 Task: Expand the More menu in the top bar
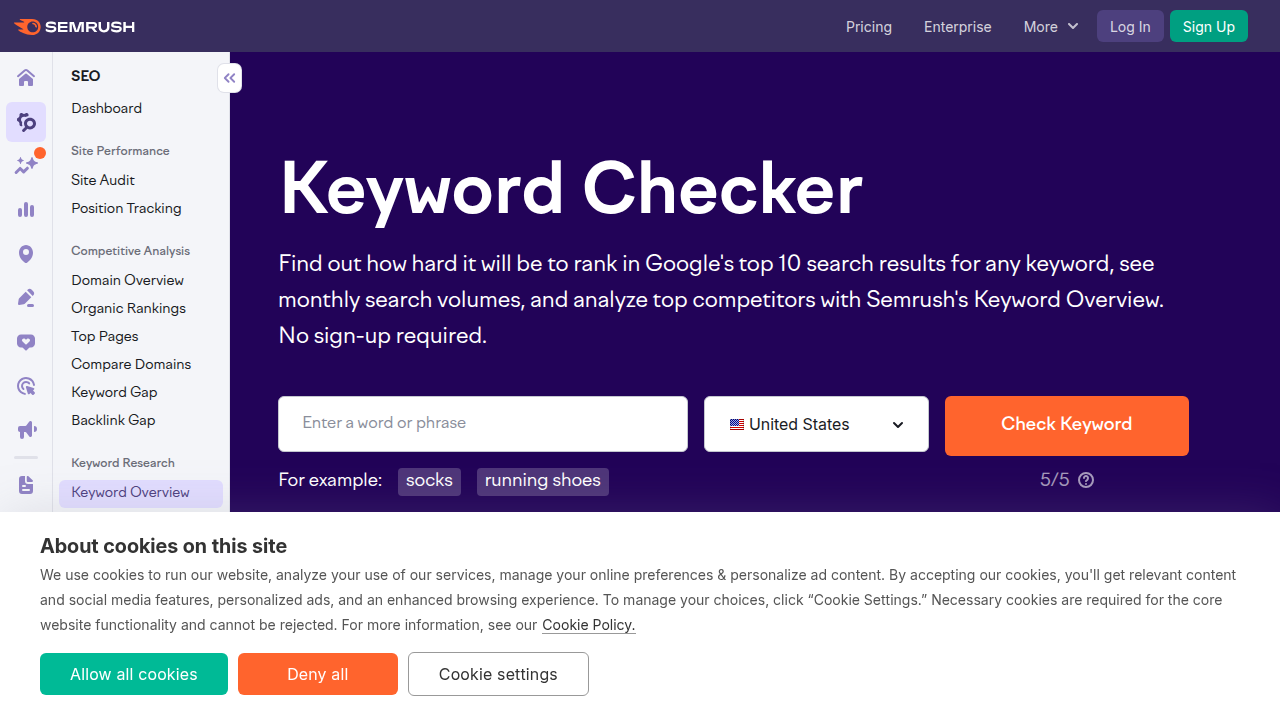point(1049,26)
